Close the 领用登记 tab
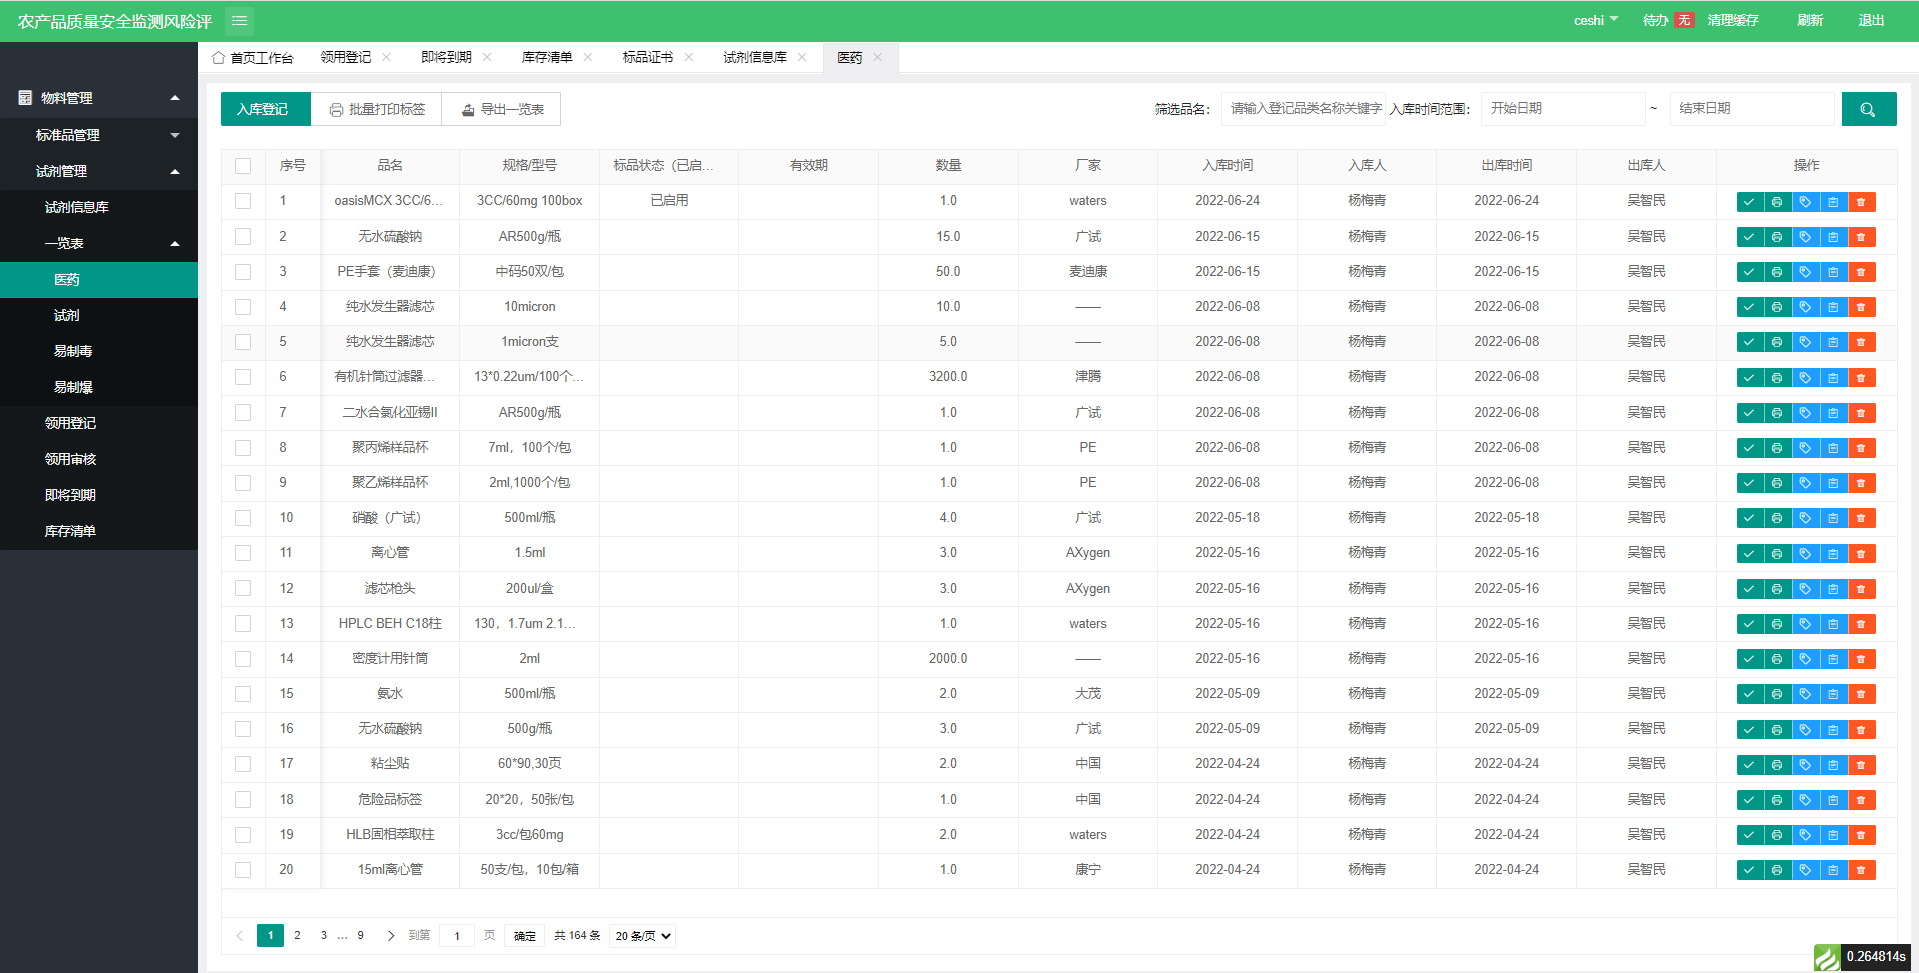Image resolution: width=1919 pixels, height=973 pixels. click(x=386, y=57)
